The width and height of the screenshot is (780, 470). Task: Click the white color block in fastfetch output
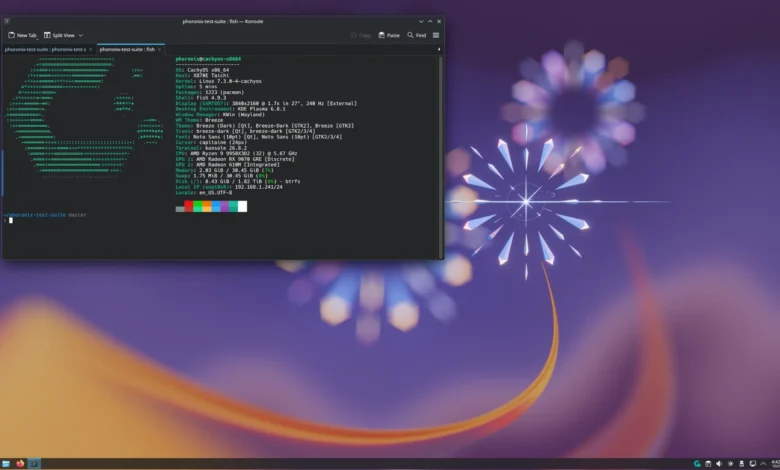click(x=242, y=206)
